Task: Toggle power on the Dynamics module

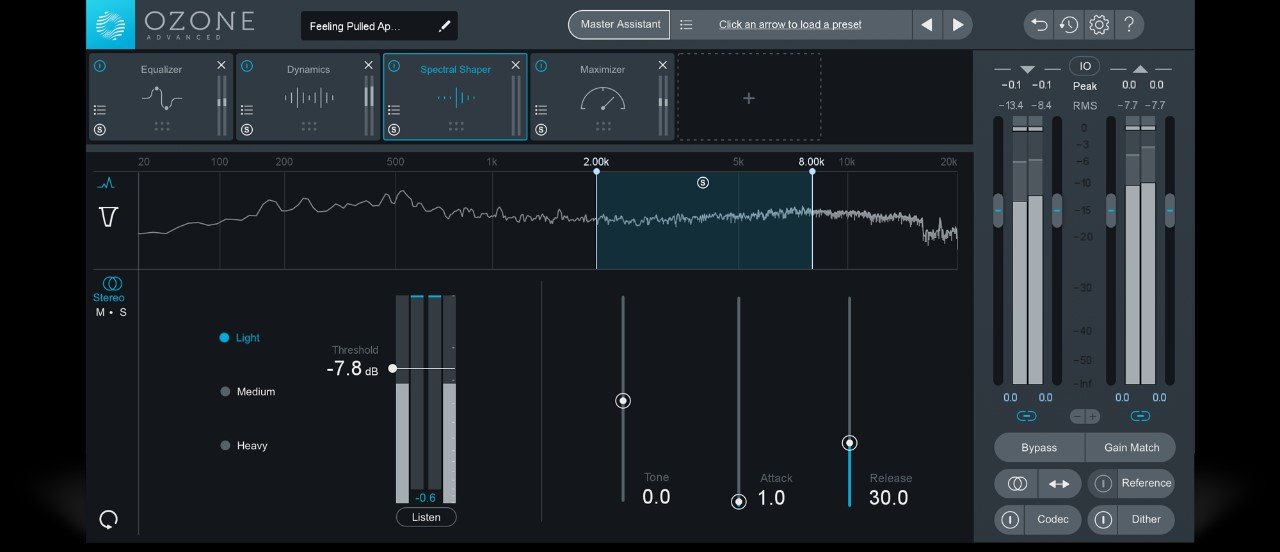Action: tap(247, 66)
